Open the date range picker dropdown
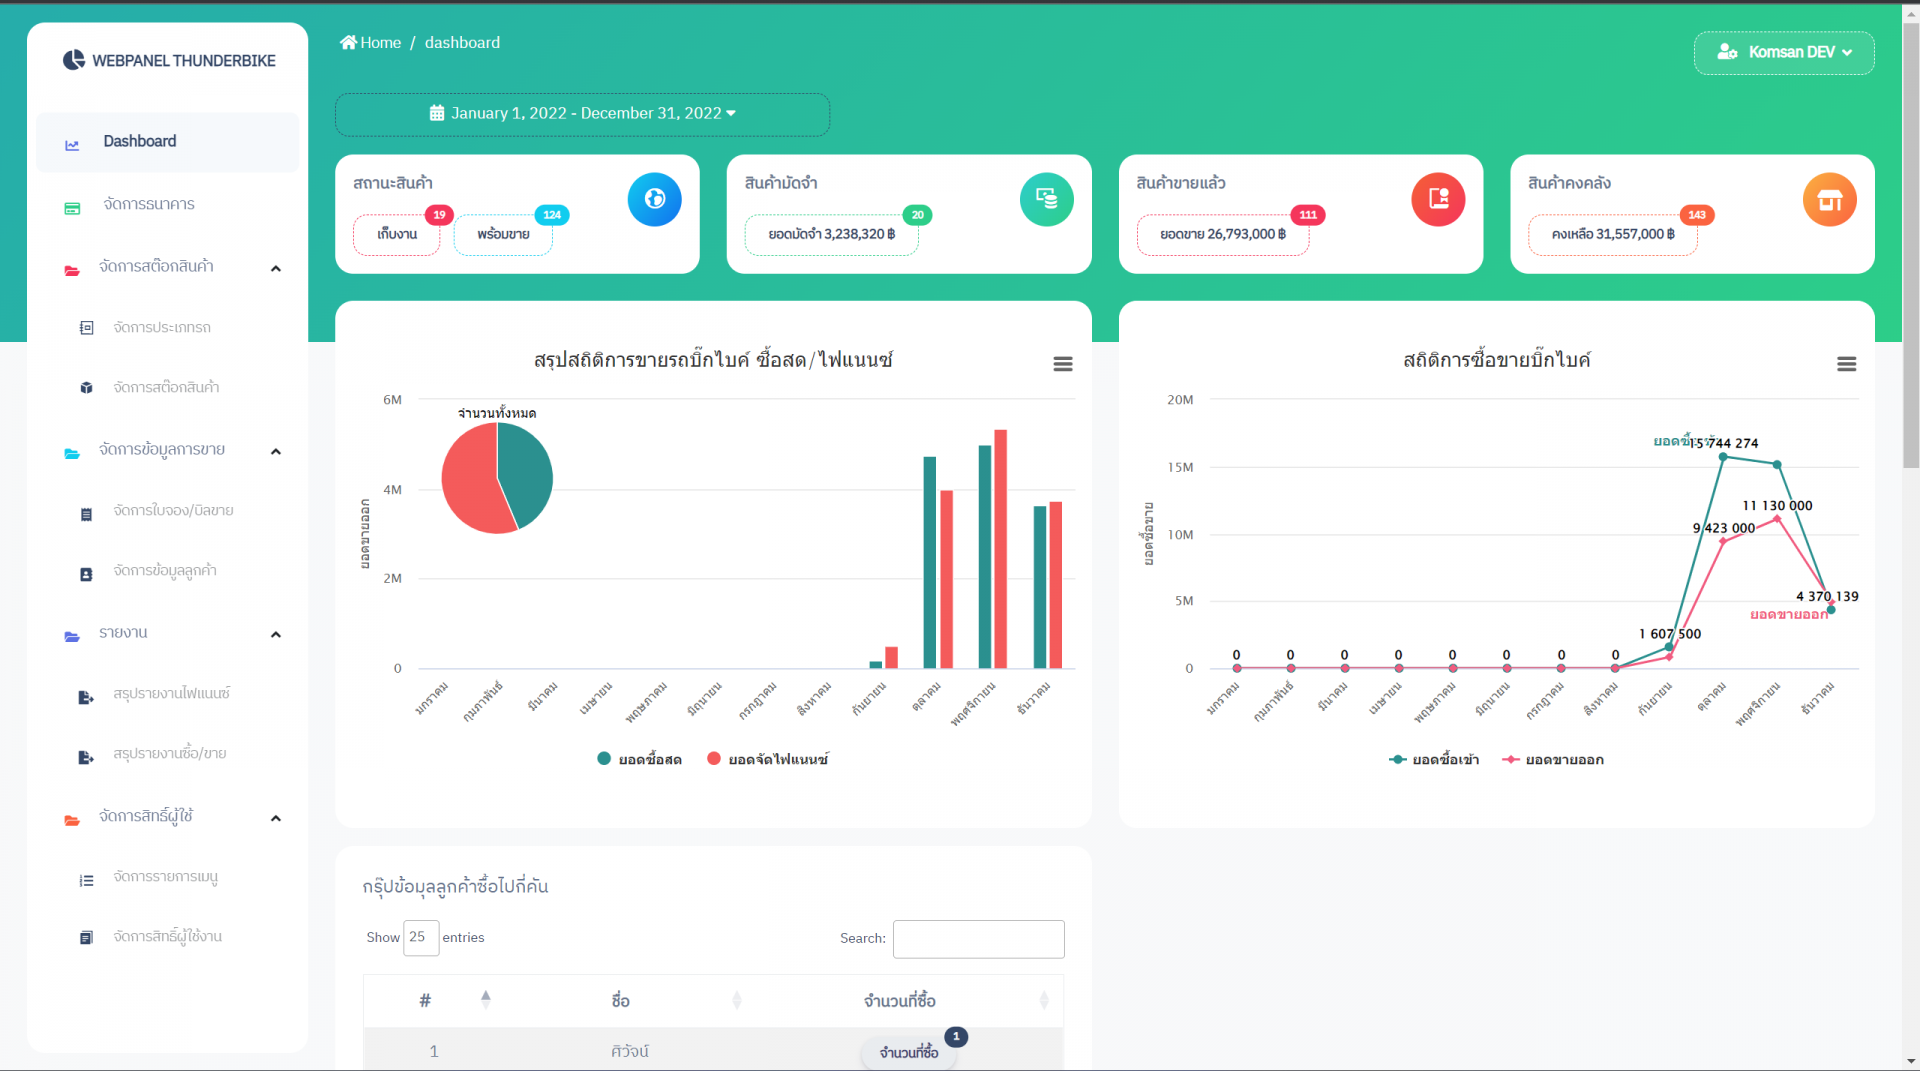Viewport: 1920px width, 1071px height. point(582,114)
